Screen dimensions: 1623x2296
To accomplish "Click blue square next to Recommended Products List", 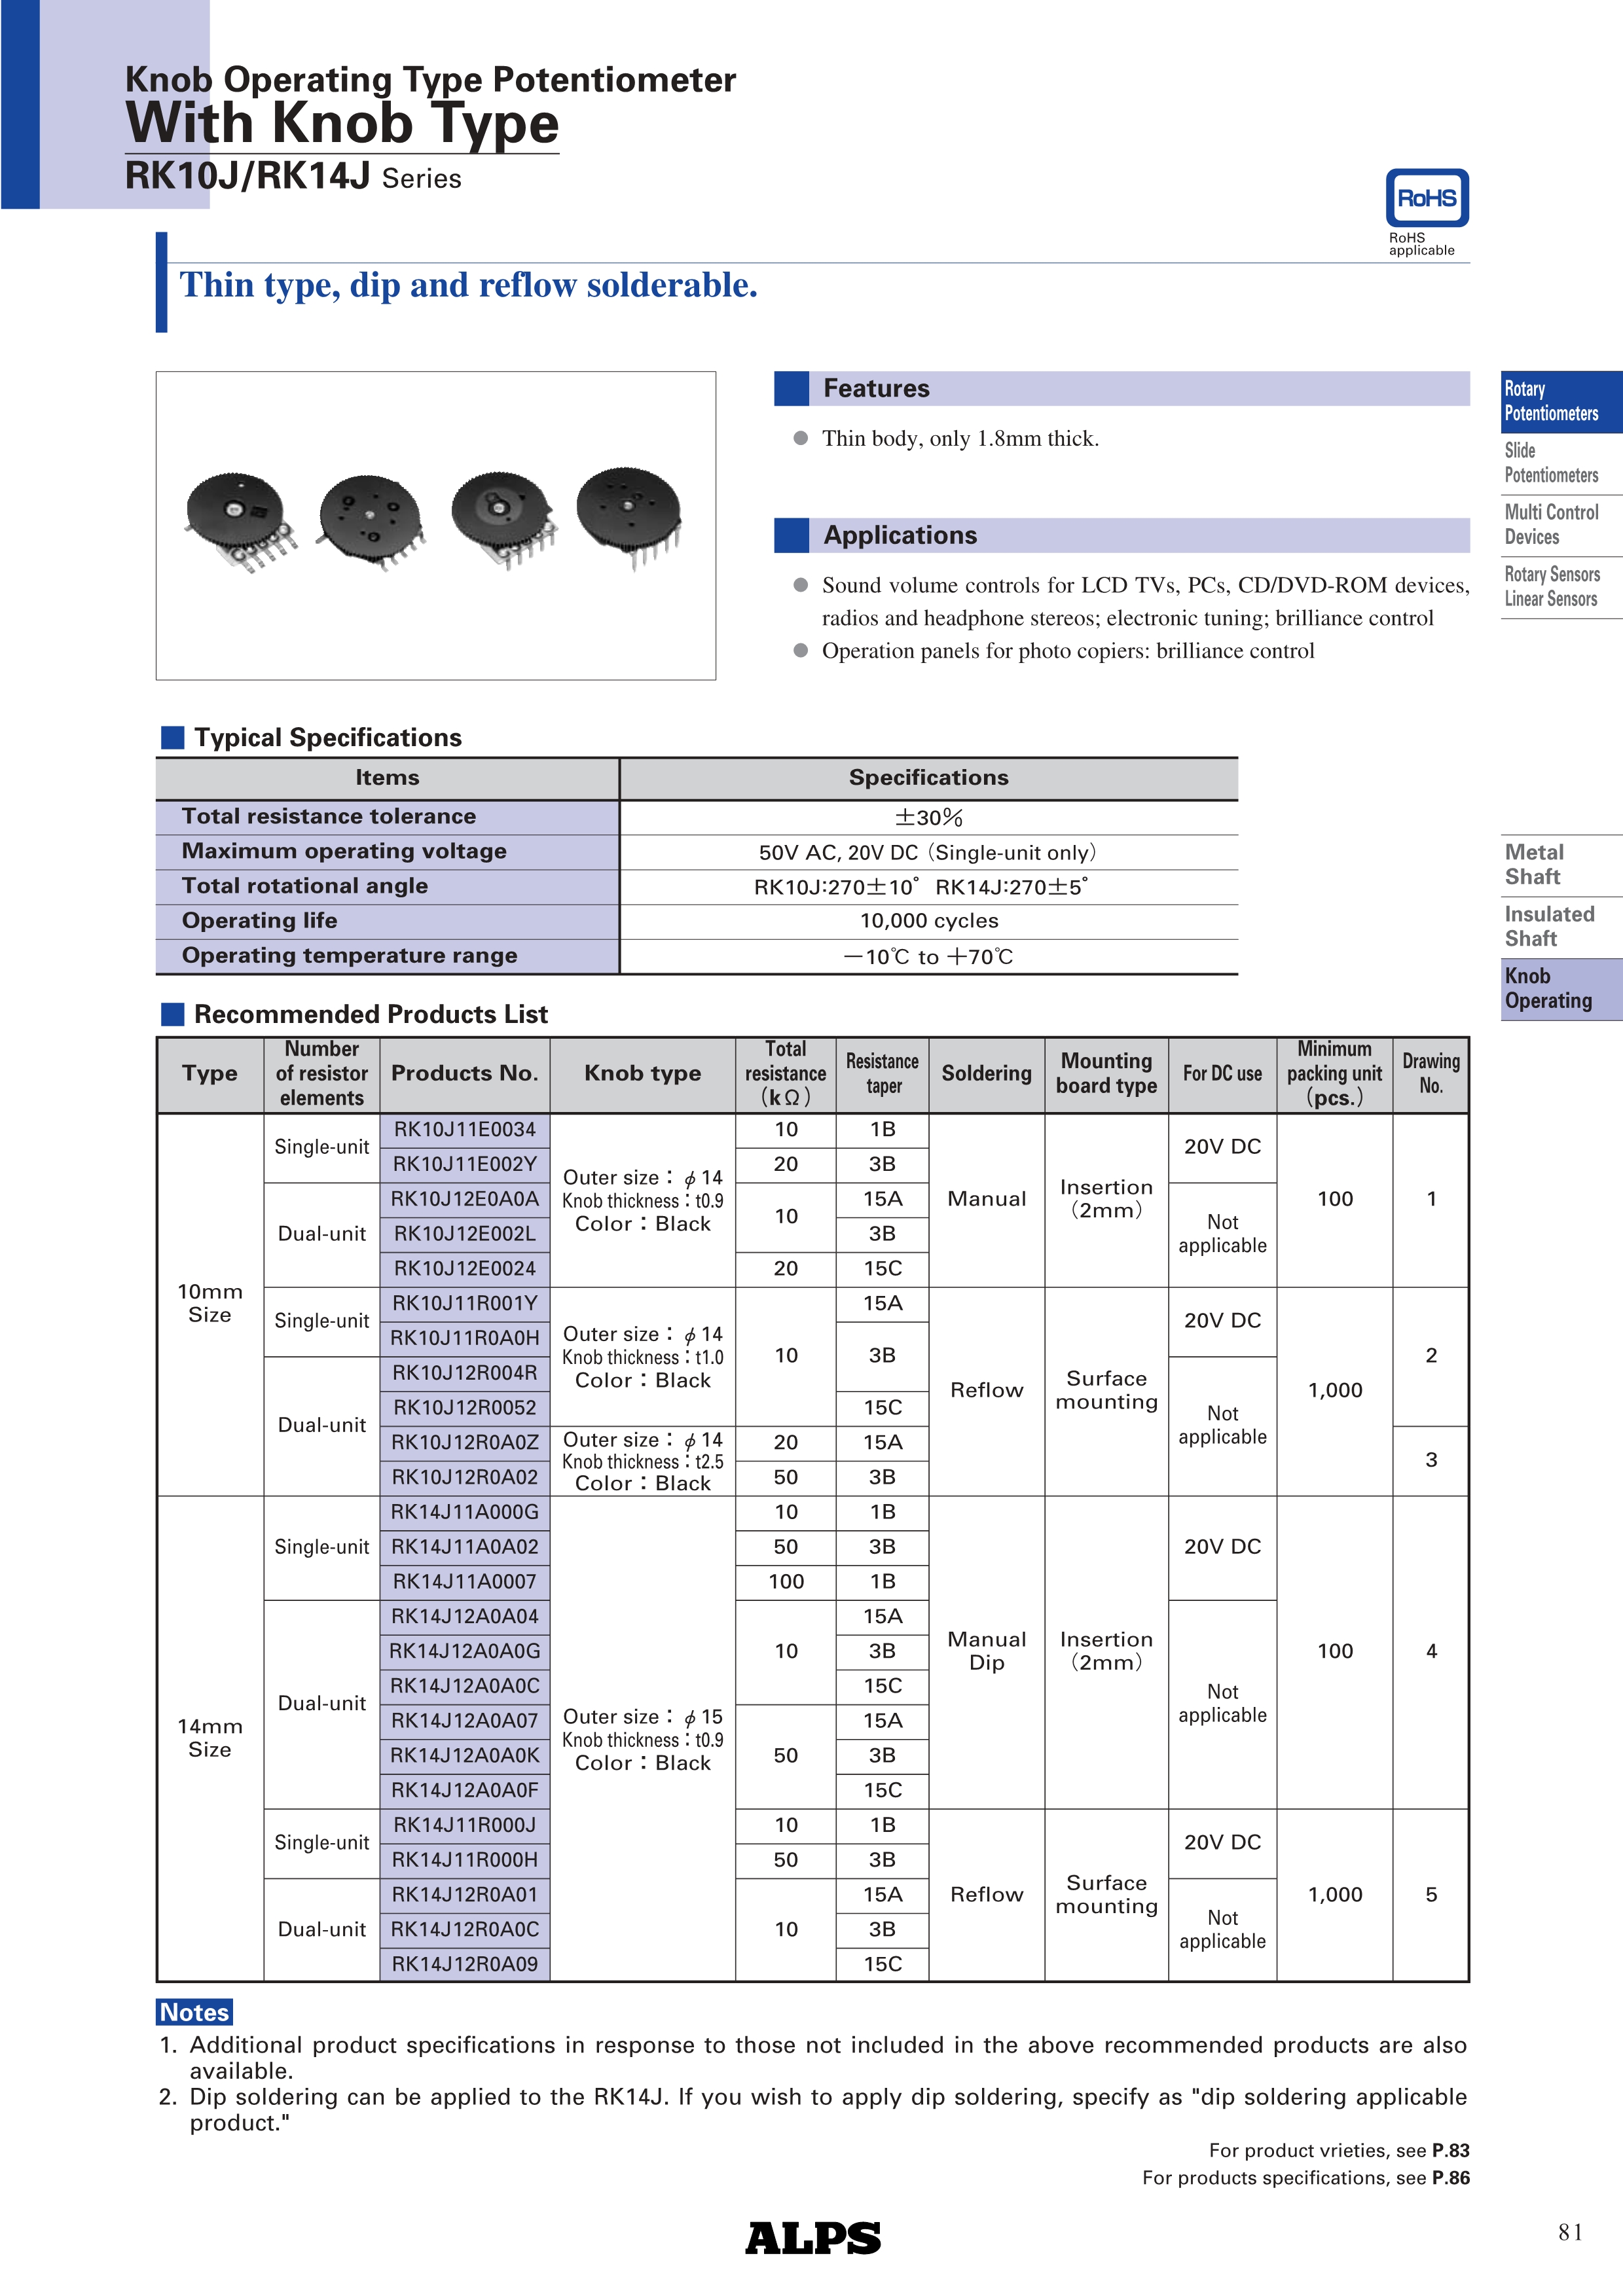I will point(173,1014).
